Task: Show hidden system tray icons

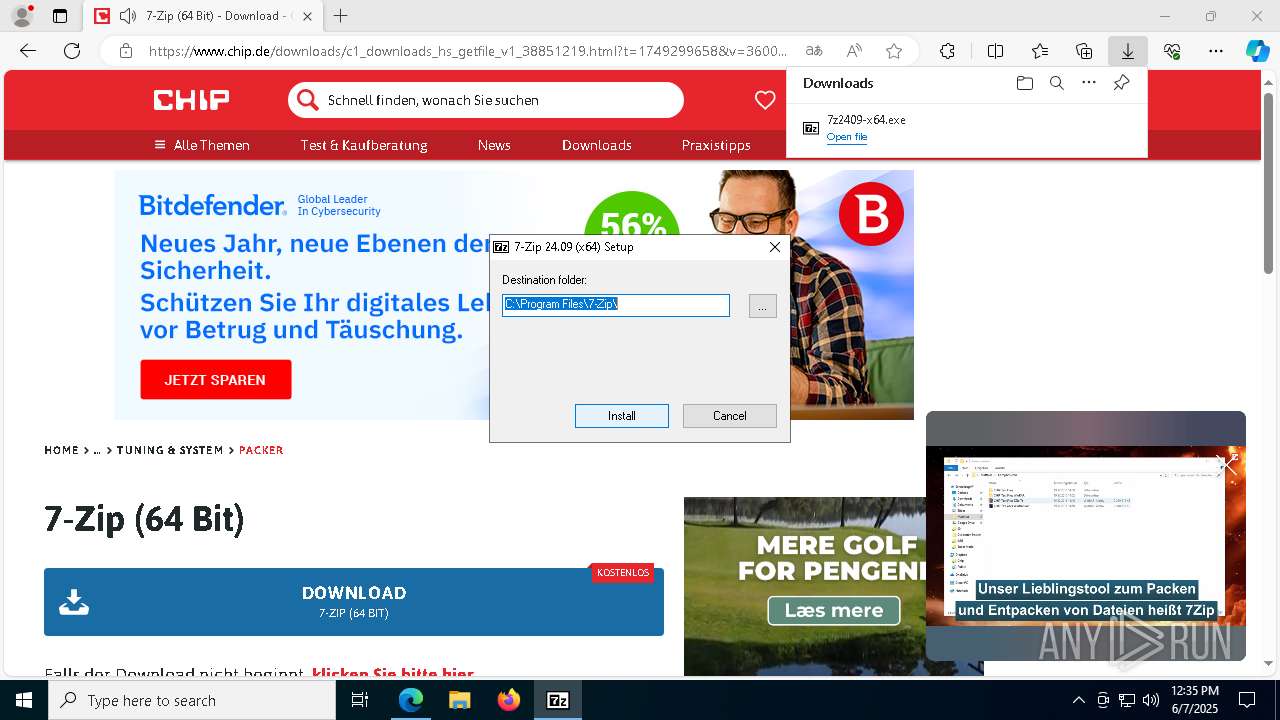Action: pos(1078,700)
